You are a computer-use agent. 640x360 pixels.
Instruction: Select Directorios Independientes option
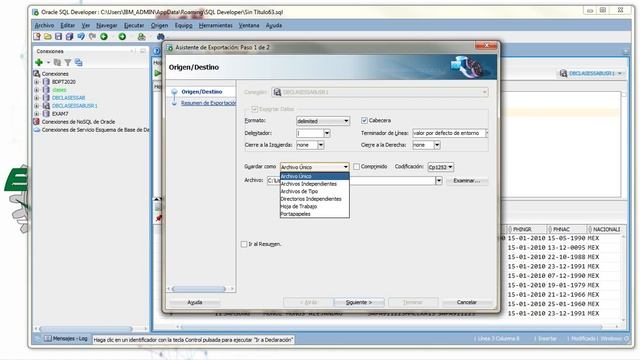click(314, 199)
